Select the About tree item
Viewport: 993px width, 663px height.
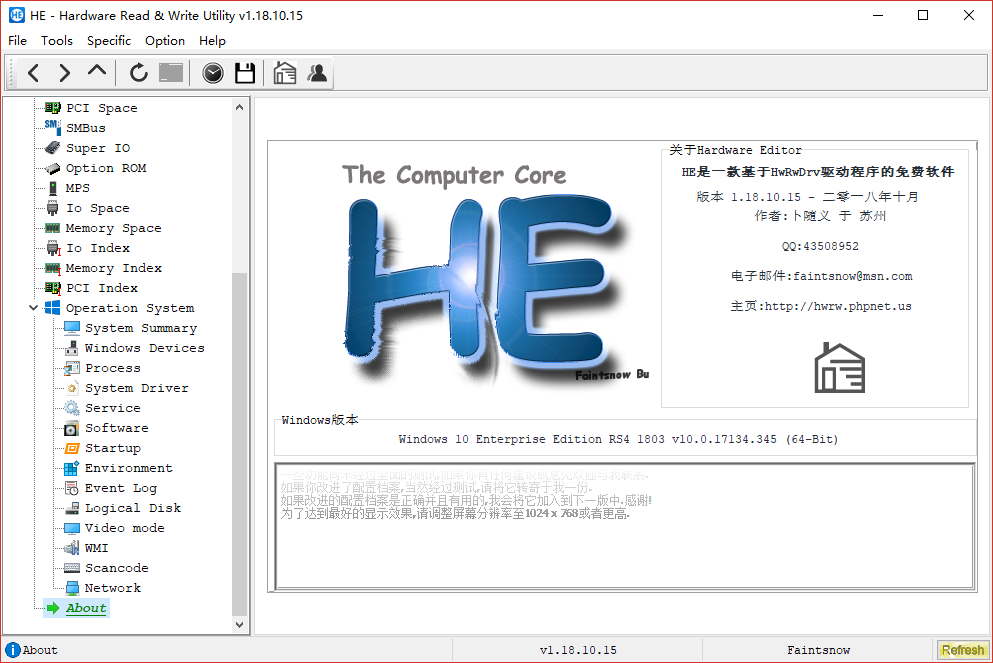pyautogui.click(x=86, y=608)
